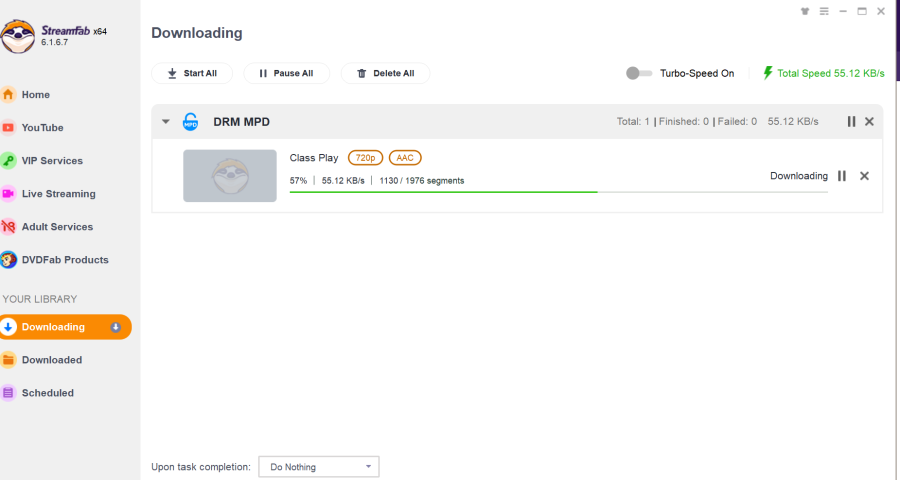900x480 pixels.
Task: Click the Scheduled list icon
Action: click(8, 393)
